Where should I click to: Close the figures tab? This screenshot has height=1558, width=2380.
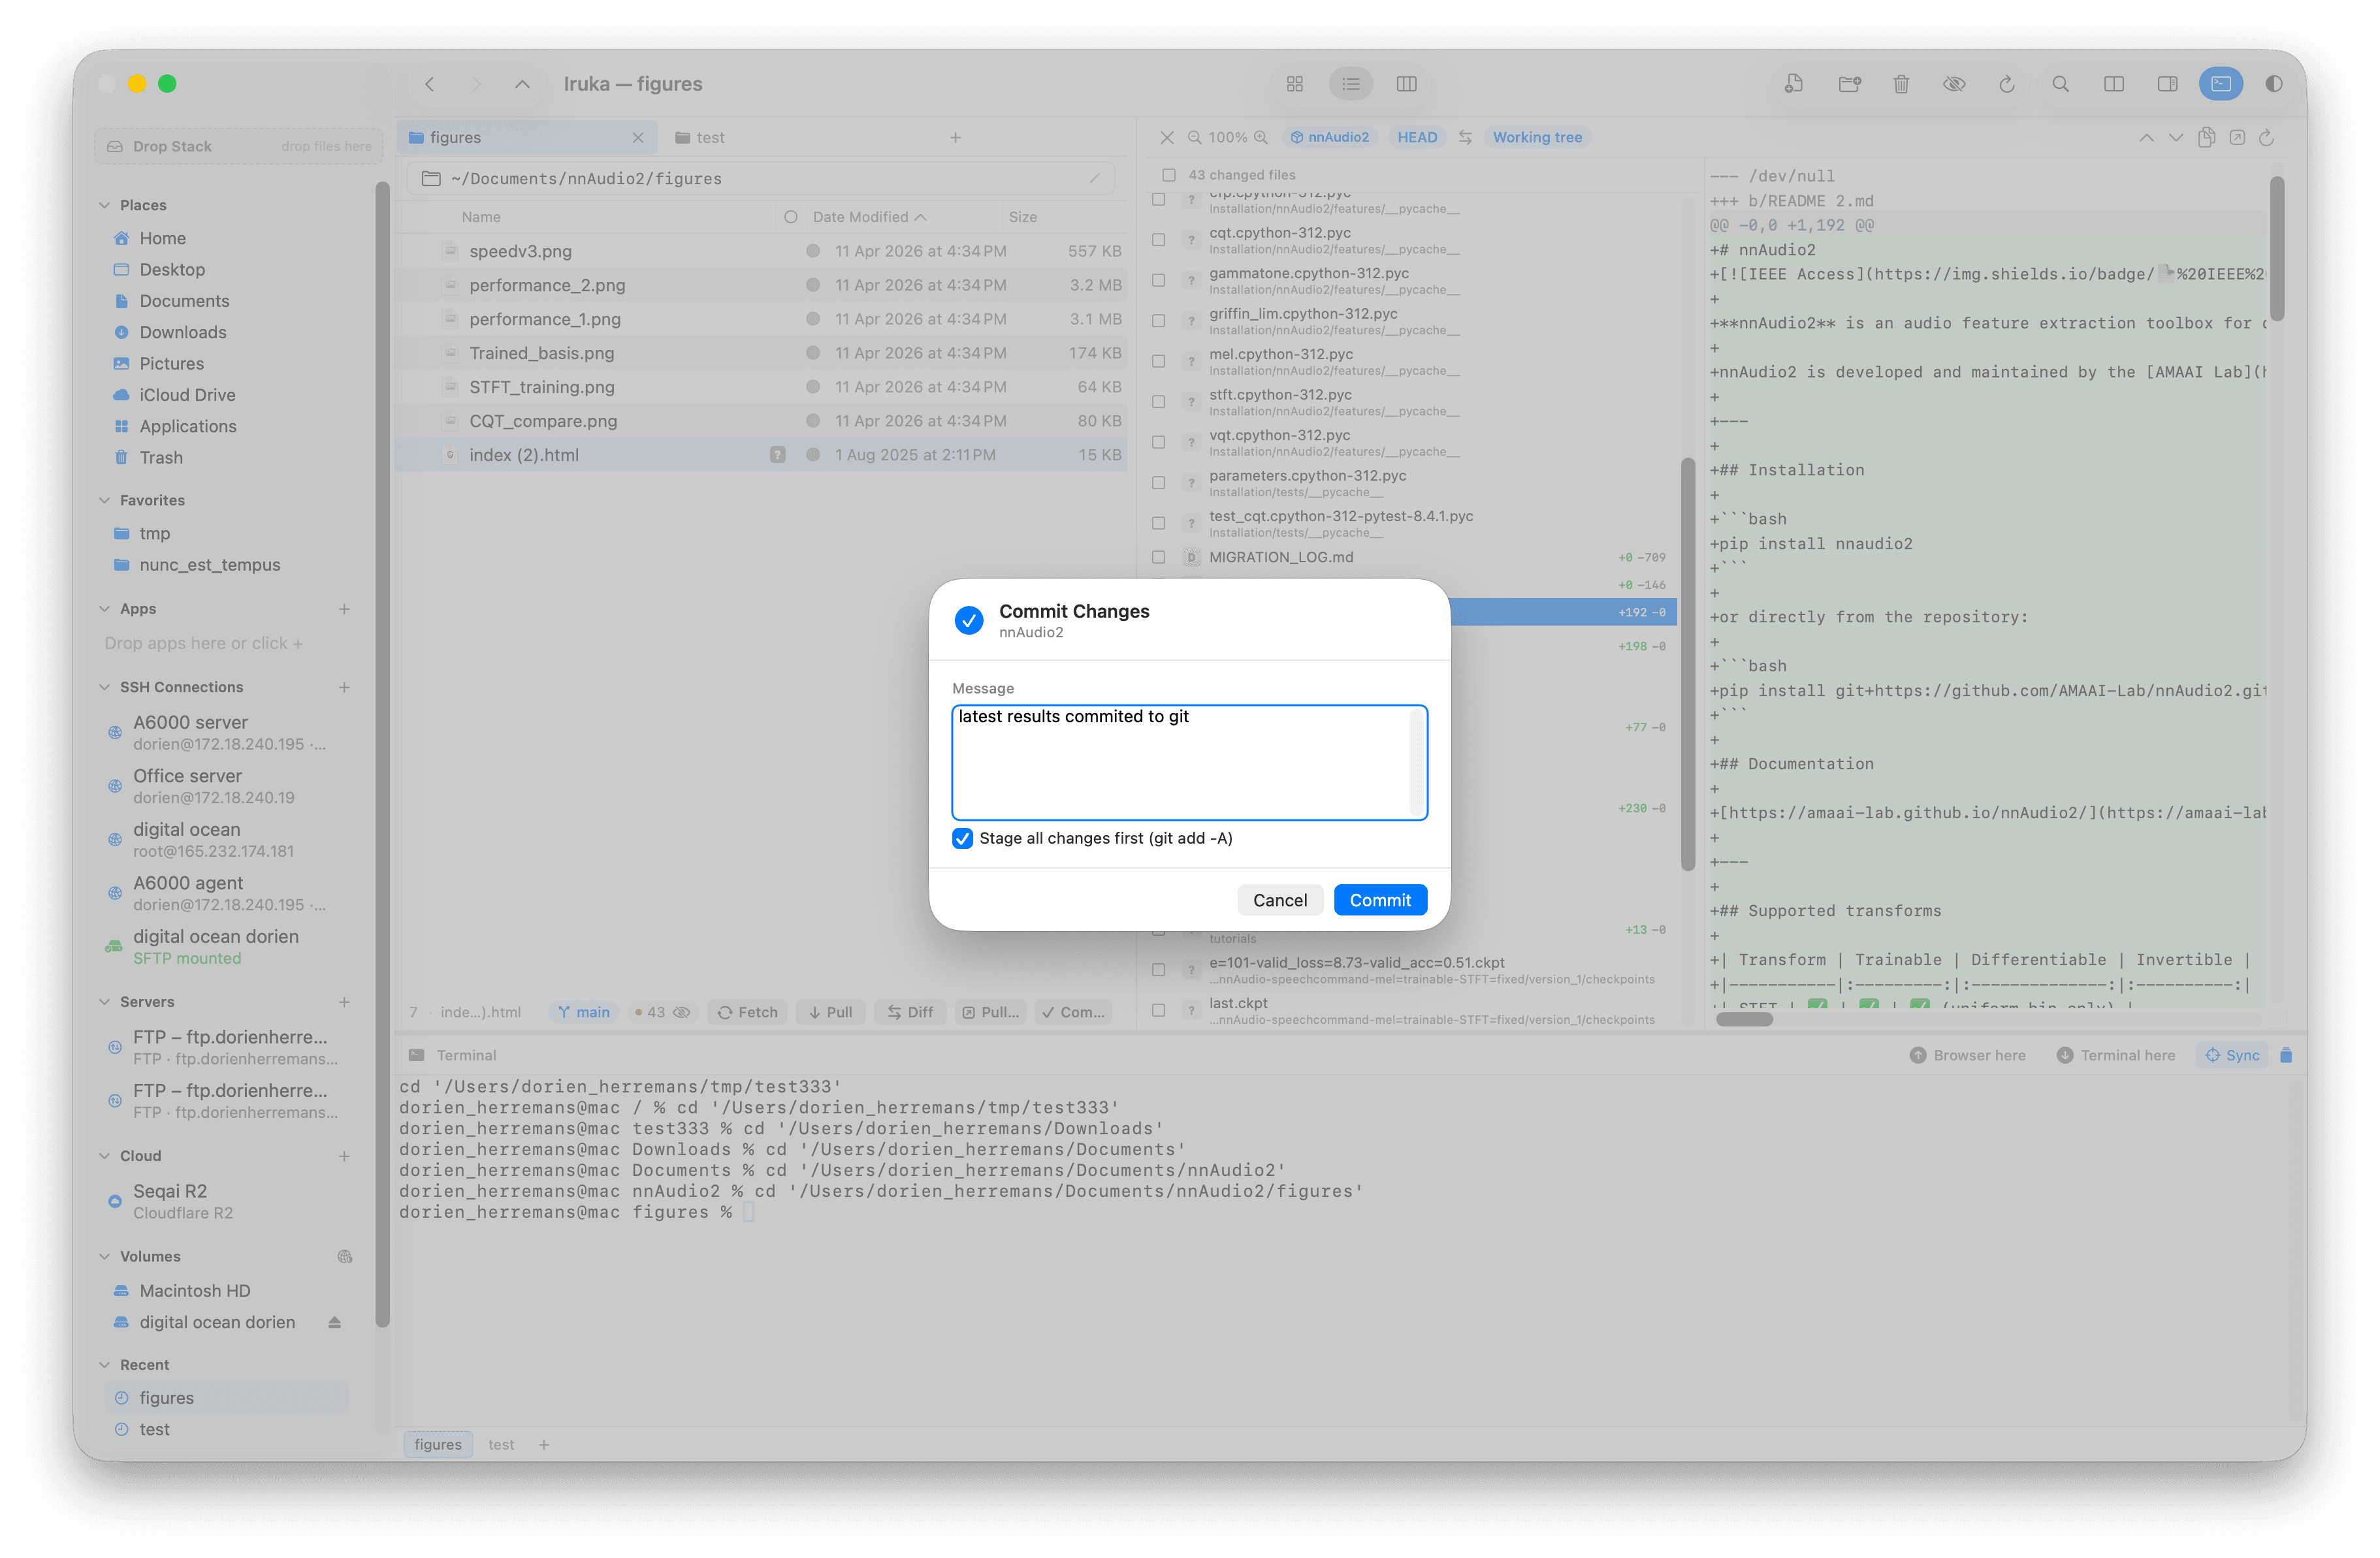(637, 137)
